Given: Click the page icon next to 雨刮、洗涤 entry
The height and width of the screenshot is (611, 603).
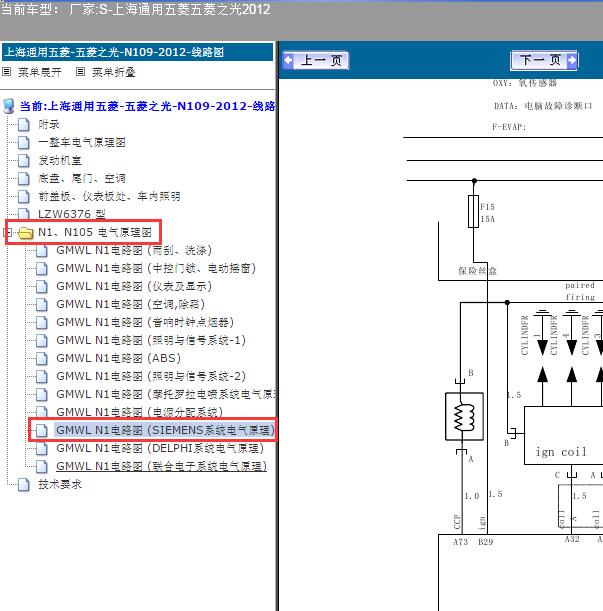Looking at the screenshot, I should (x=42, y=251).
